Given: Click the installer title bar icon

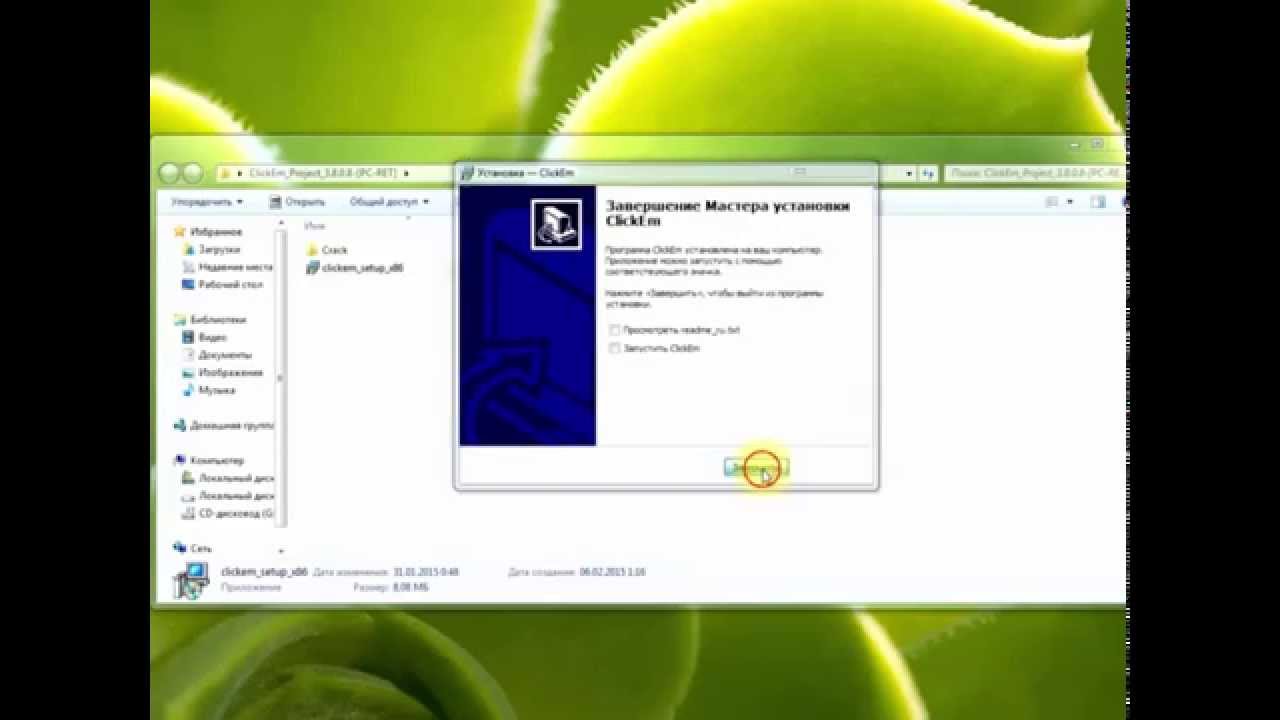Looking at the screenshot, I should pyautogui.click(x=467, y=173).
